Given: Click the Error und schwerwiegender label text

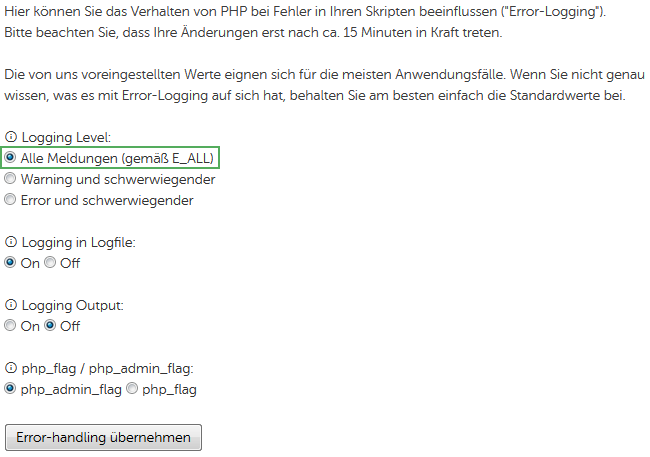Looking at the screenshot, I should click(107, 200).
